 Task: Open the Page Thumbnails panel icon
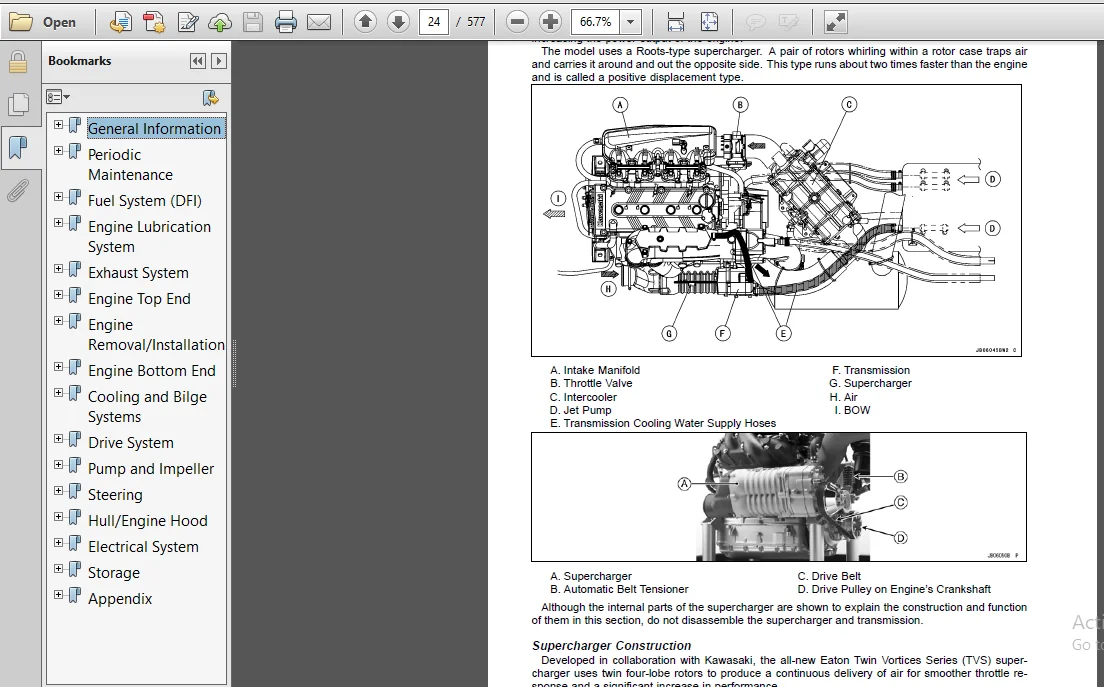click(x=18, y=104)
